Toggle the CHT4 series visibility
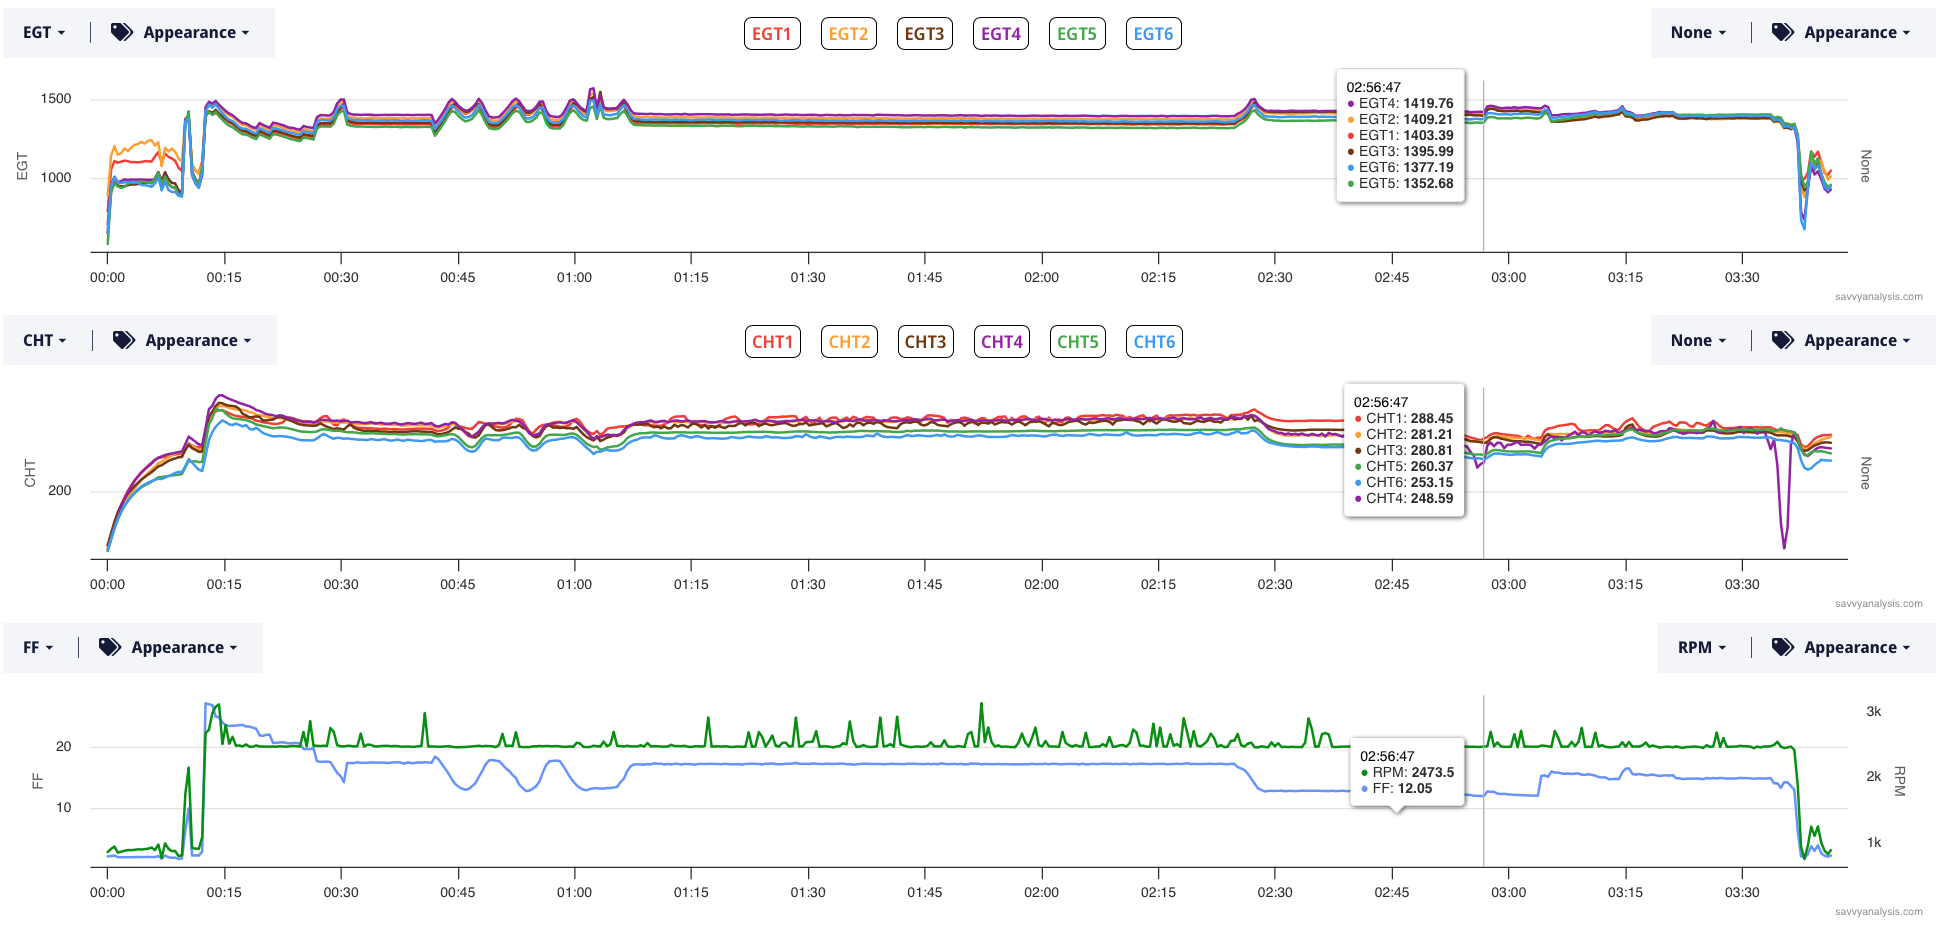Screen dimensions: 1936x943 point(1002,342)
